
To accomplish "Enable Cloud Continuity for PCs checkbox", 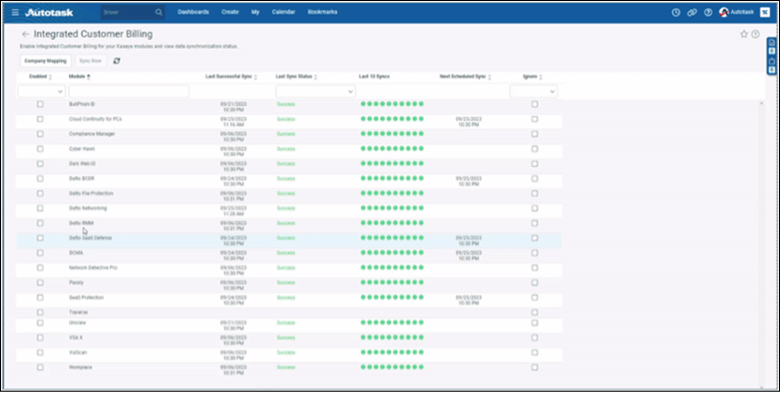I will 40,119.
